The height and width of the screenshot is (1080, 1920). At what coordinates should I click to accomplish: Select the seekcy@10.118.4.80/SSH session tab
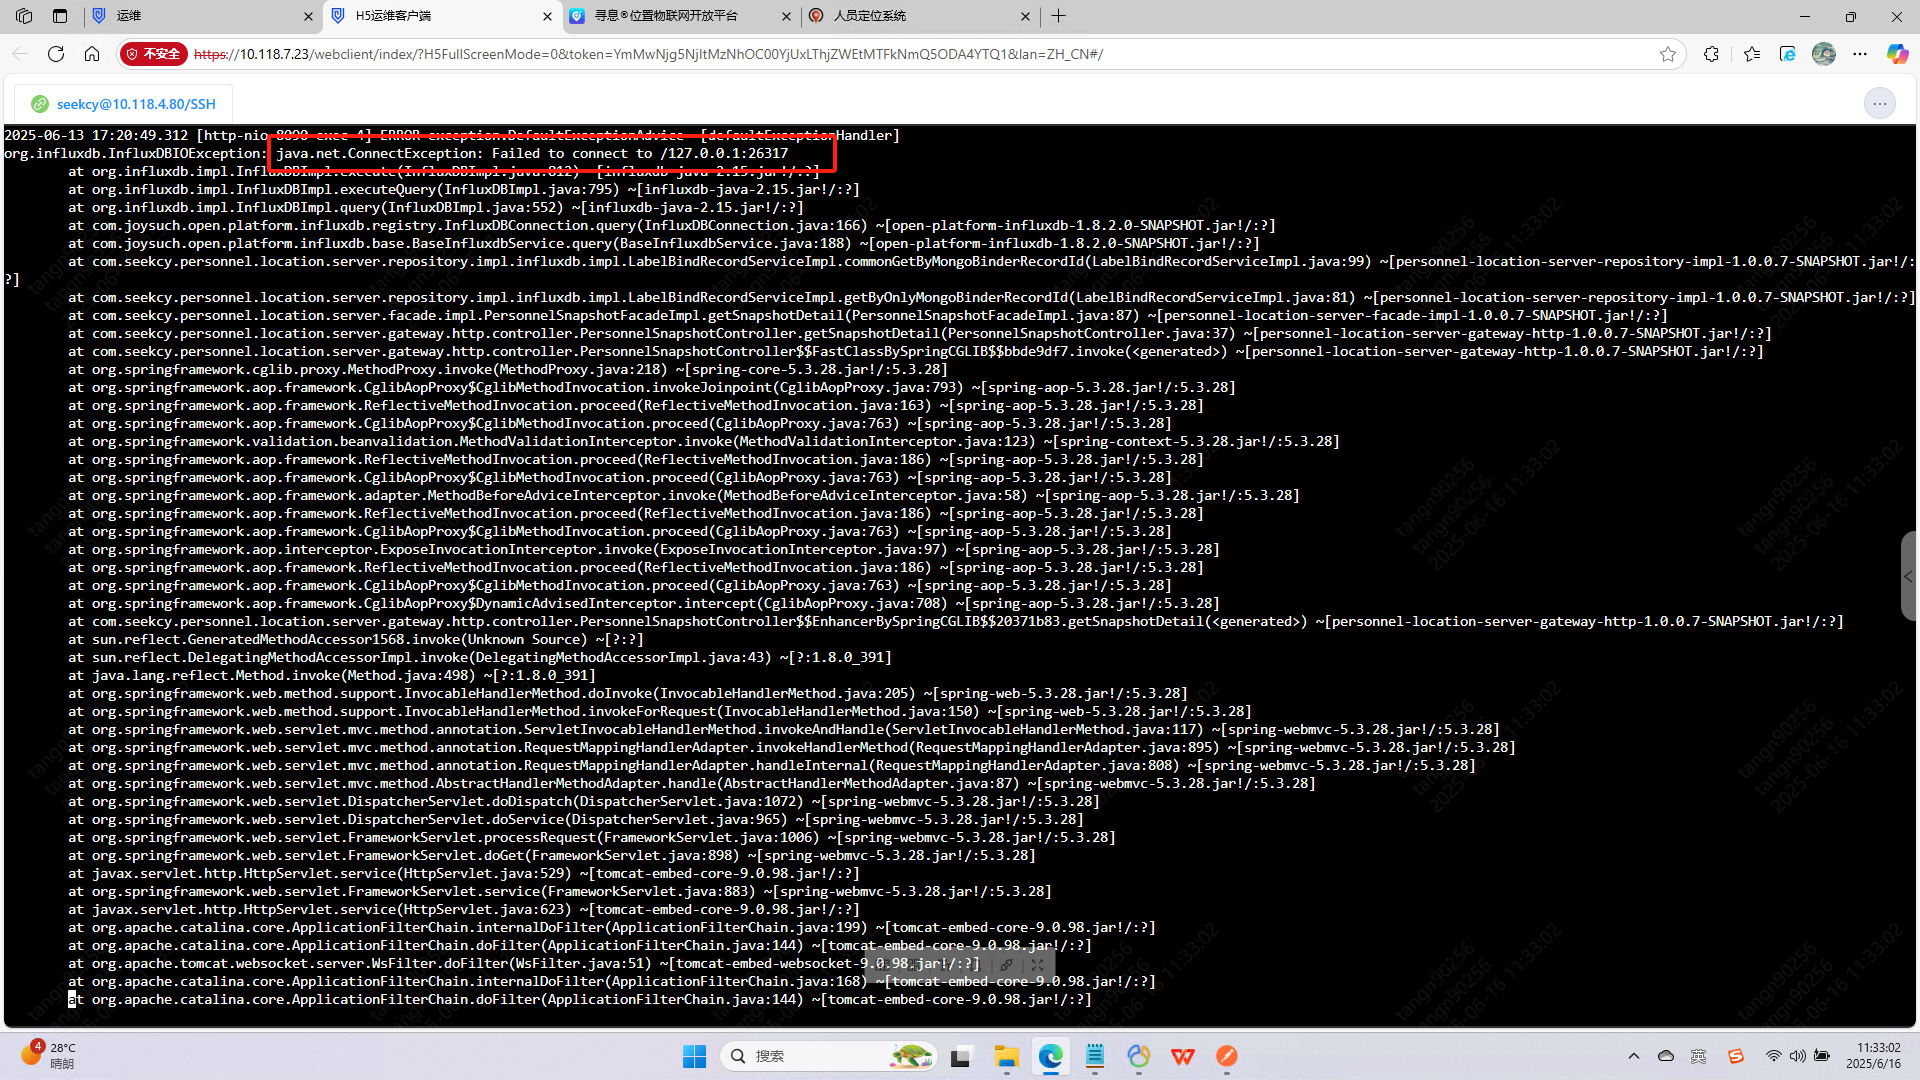click(124, 104)
